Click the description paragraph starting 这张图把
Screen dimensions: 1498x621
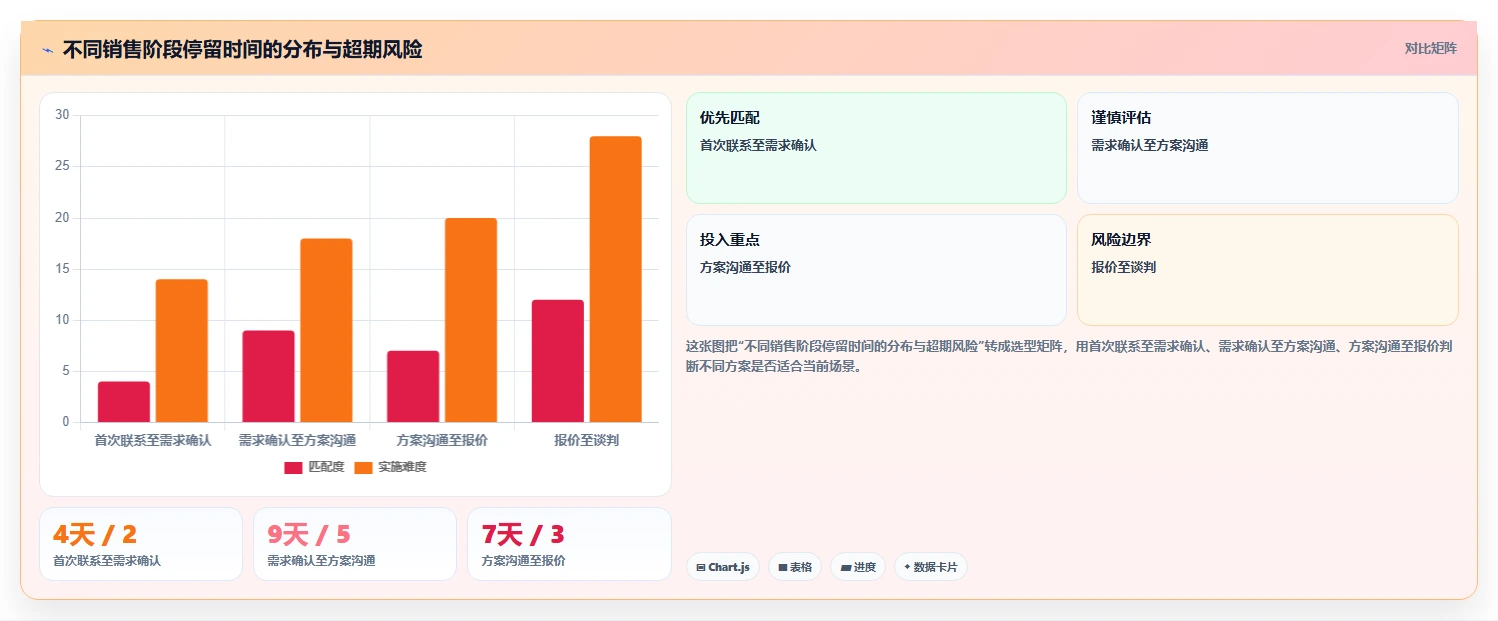coord(1069,356)
